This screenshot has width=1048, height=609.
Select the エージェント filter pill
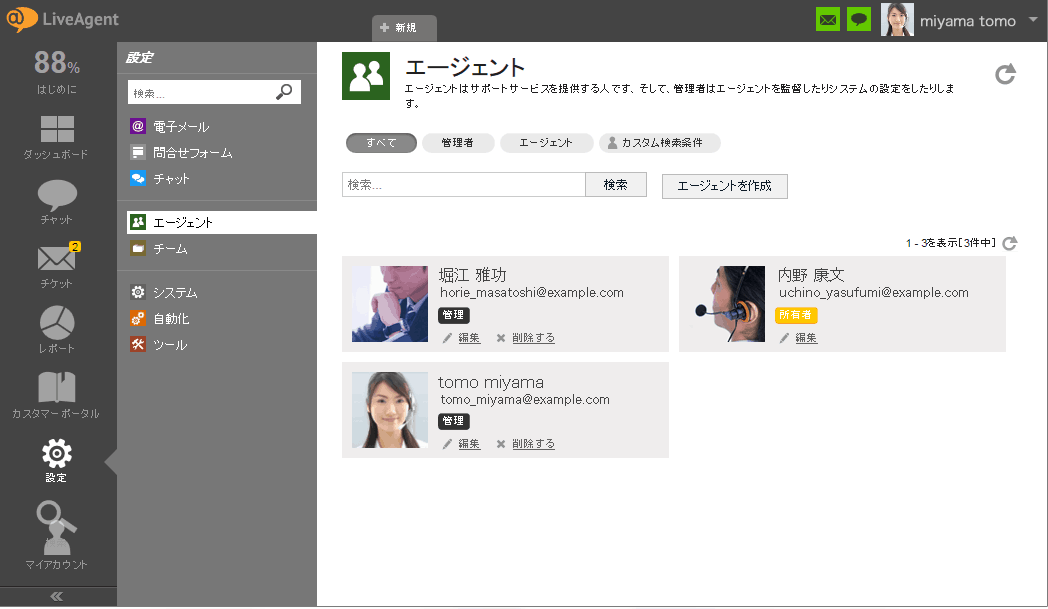546,143
